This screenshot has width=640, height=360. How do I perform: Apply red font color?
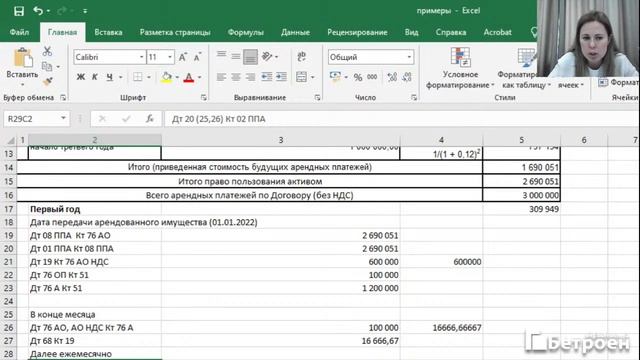(x=189, y=77)
